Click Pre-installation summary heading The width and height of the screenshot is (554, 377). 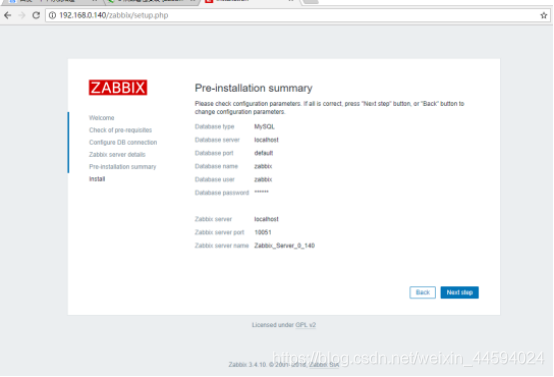tap(253, 88)
